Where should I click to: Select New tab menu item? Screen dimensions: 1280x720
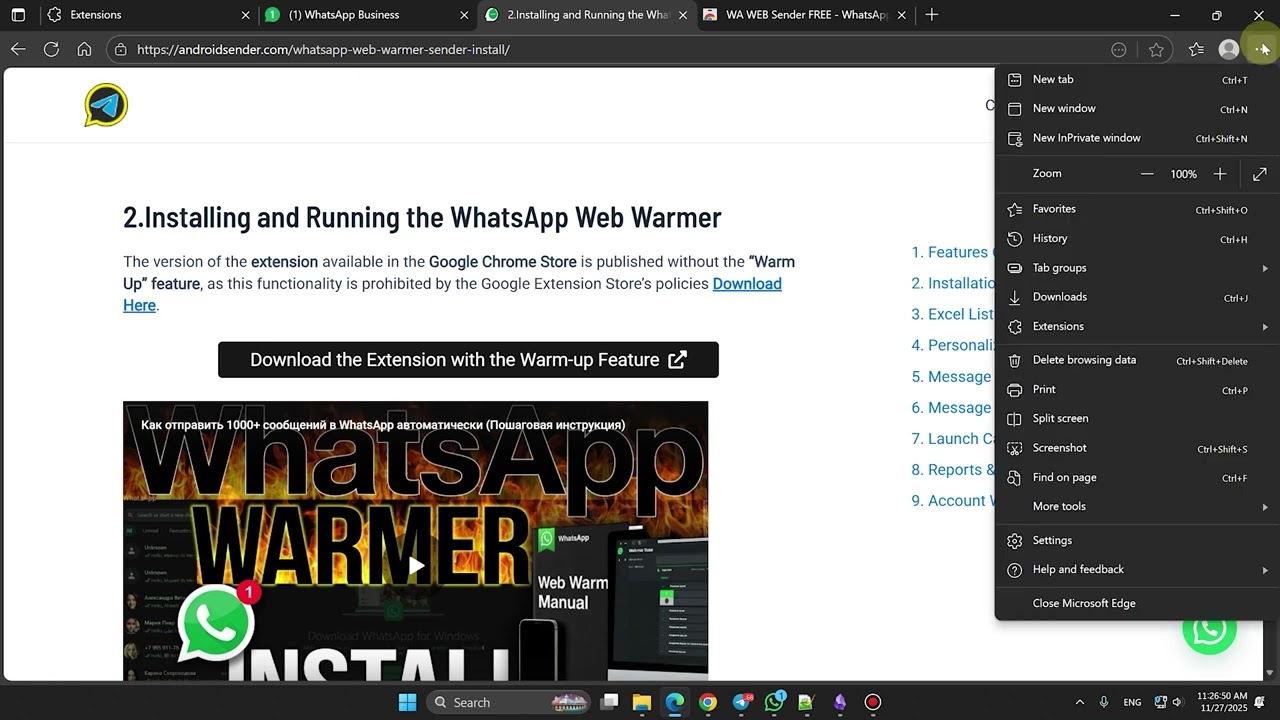[x=1137, y=79]
